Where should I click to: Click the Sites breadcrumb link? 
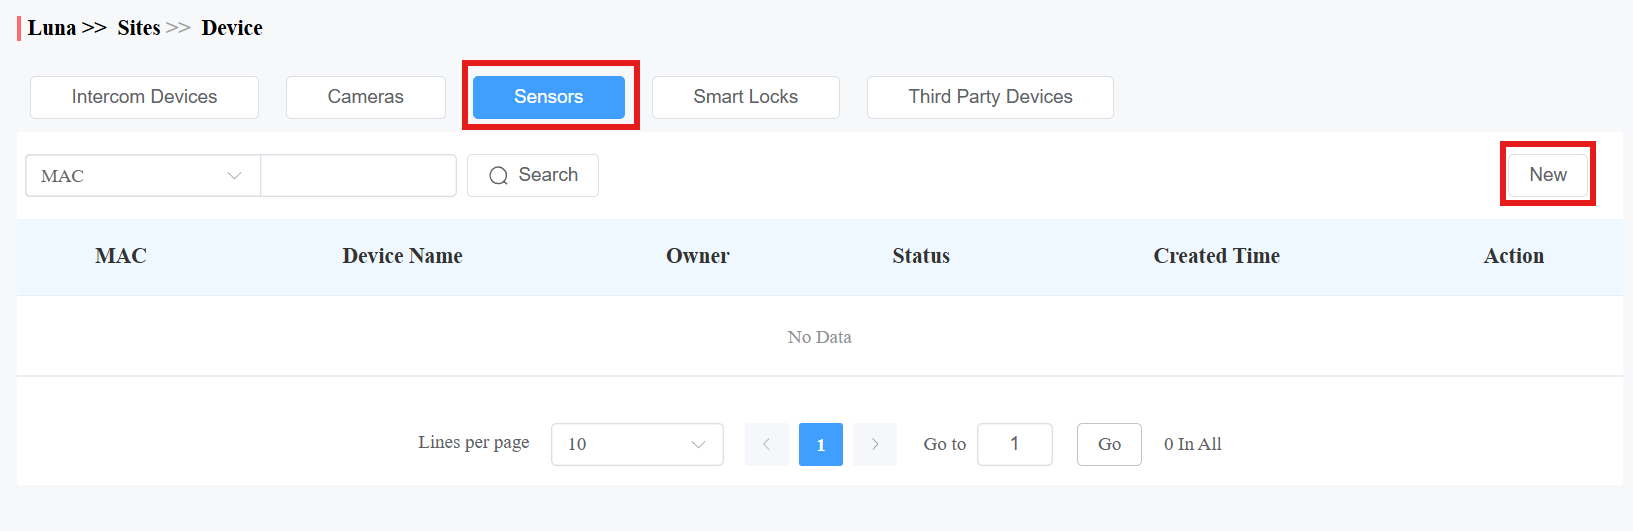point(139,28)
